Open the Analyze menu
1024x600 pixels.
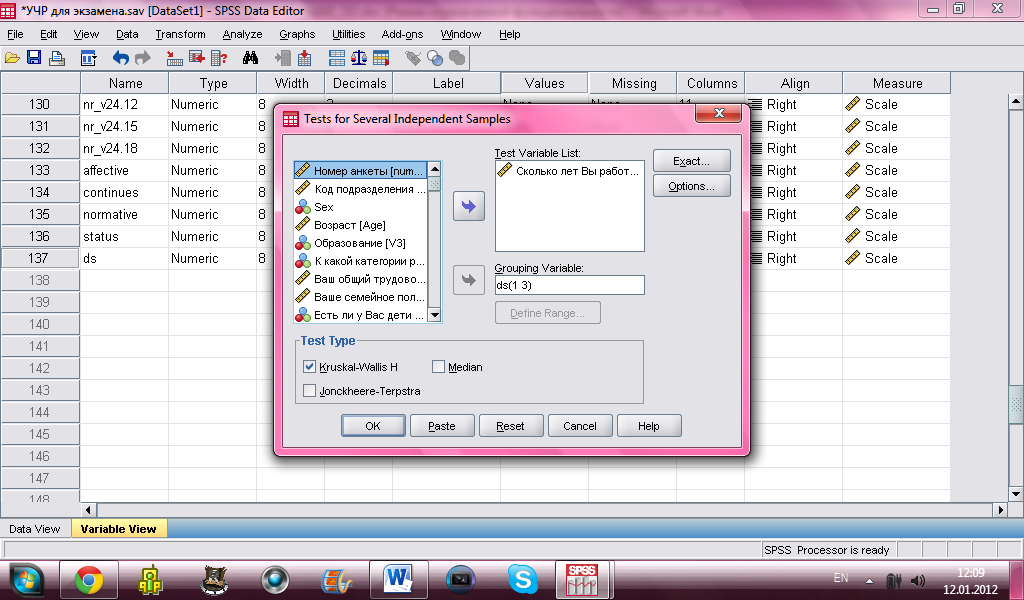coord(242,34)
